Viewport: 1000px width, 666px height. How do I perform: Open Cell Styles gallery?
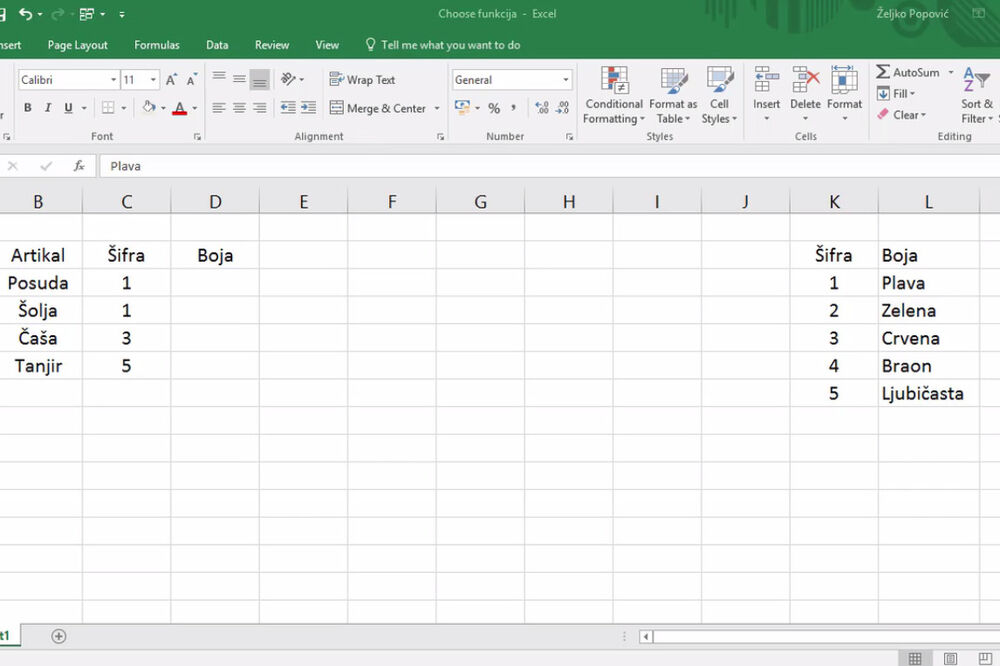click(719, 96)
